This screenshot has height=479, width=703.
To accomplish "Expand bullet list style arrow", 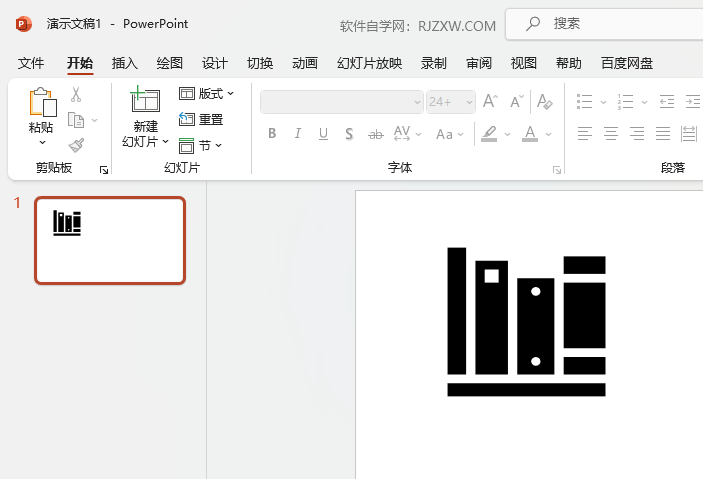I will [x=603, y=102].
